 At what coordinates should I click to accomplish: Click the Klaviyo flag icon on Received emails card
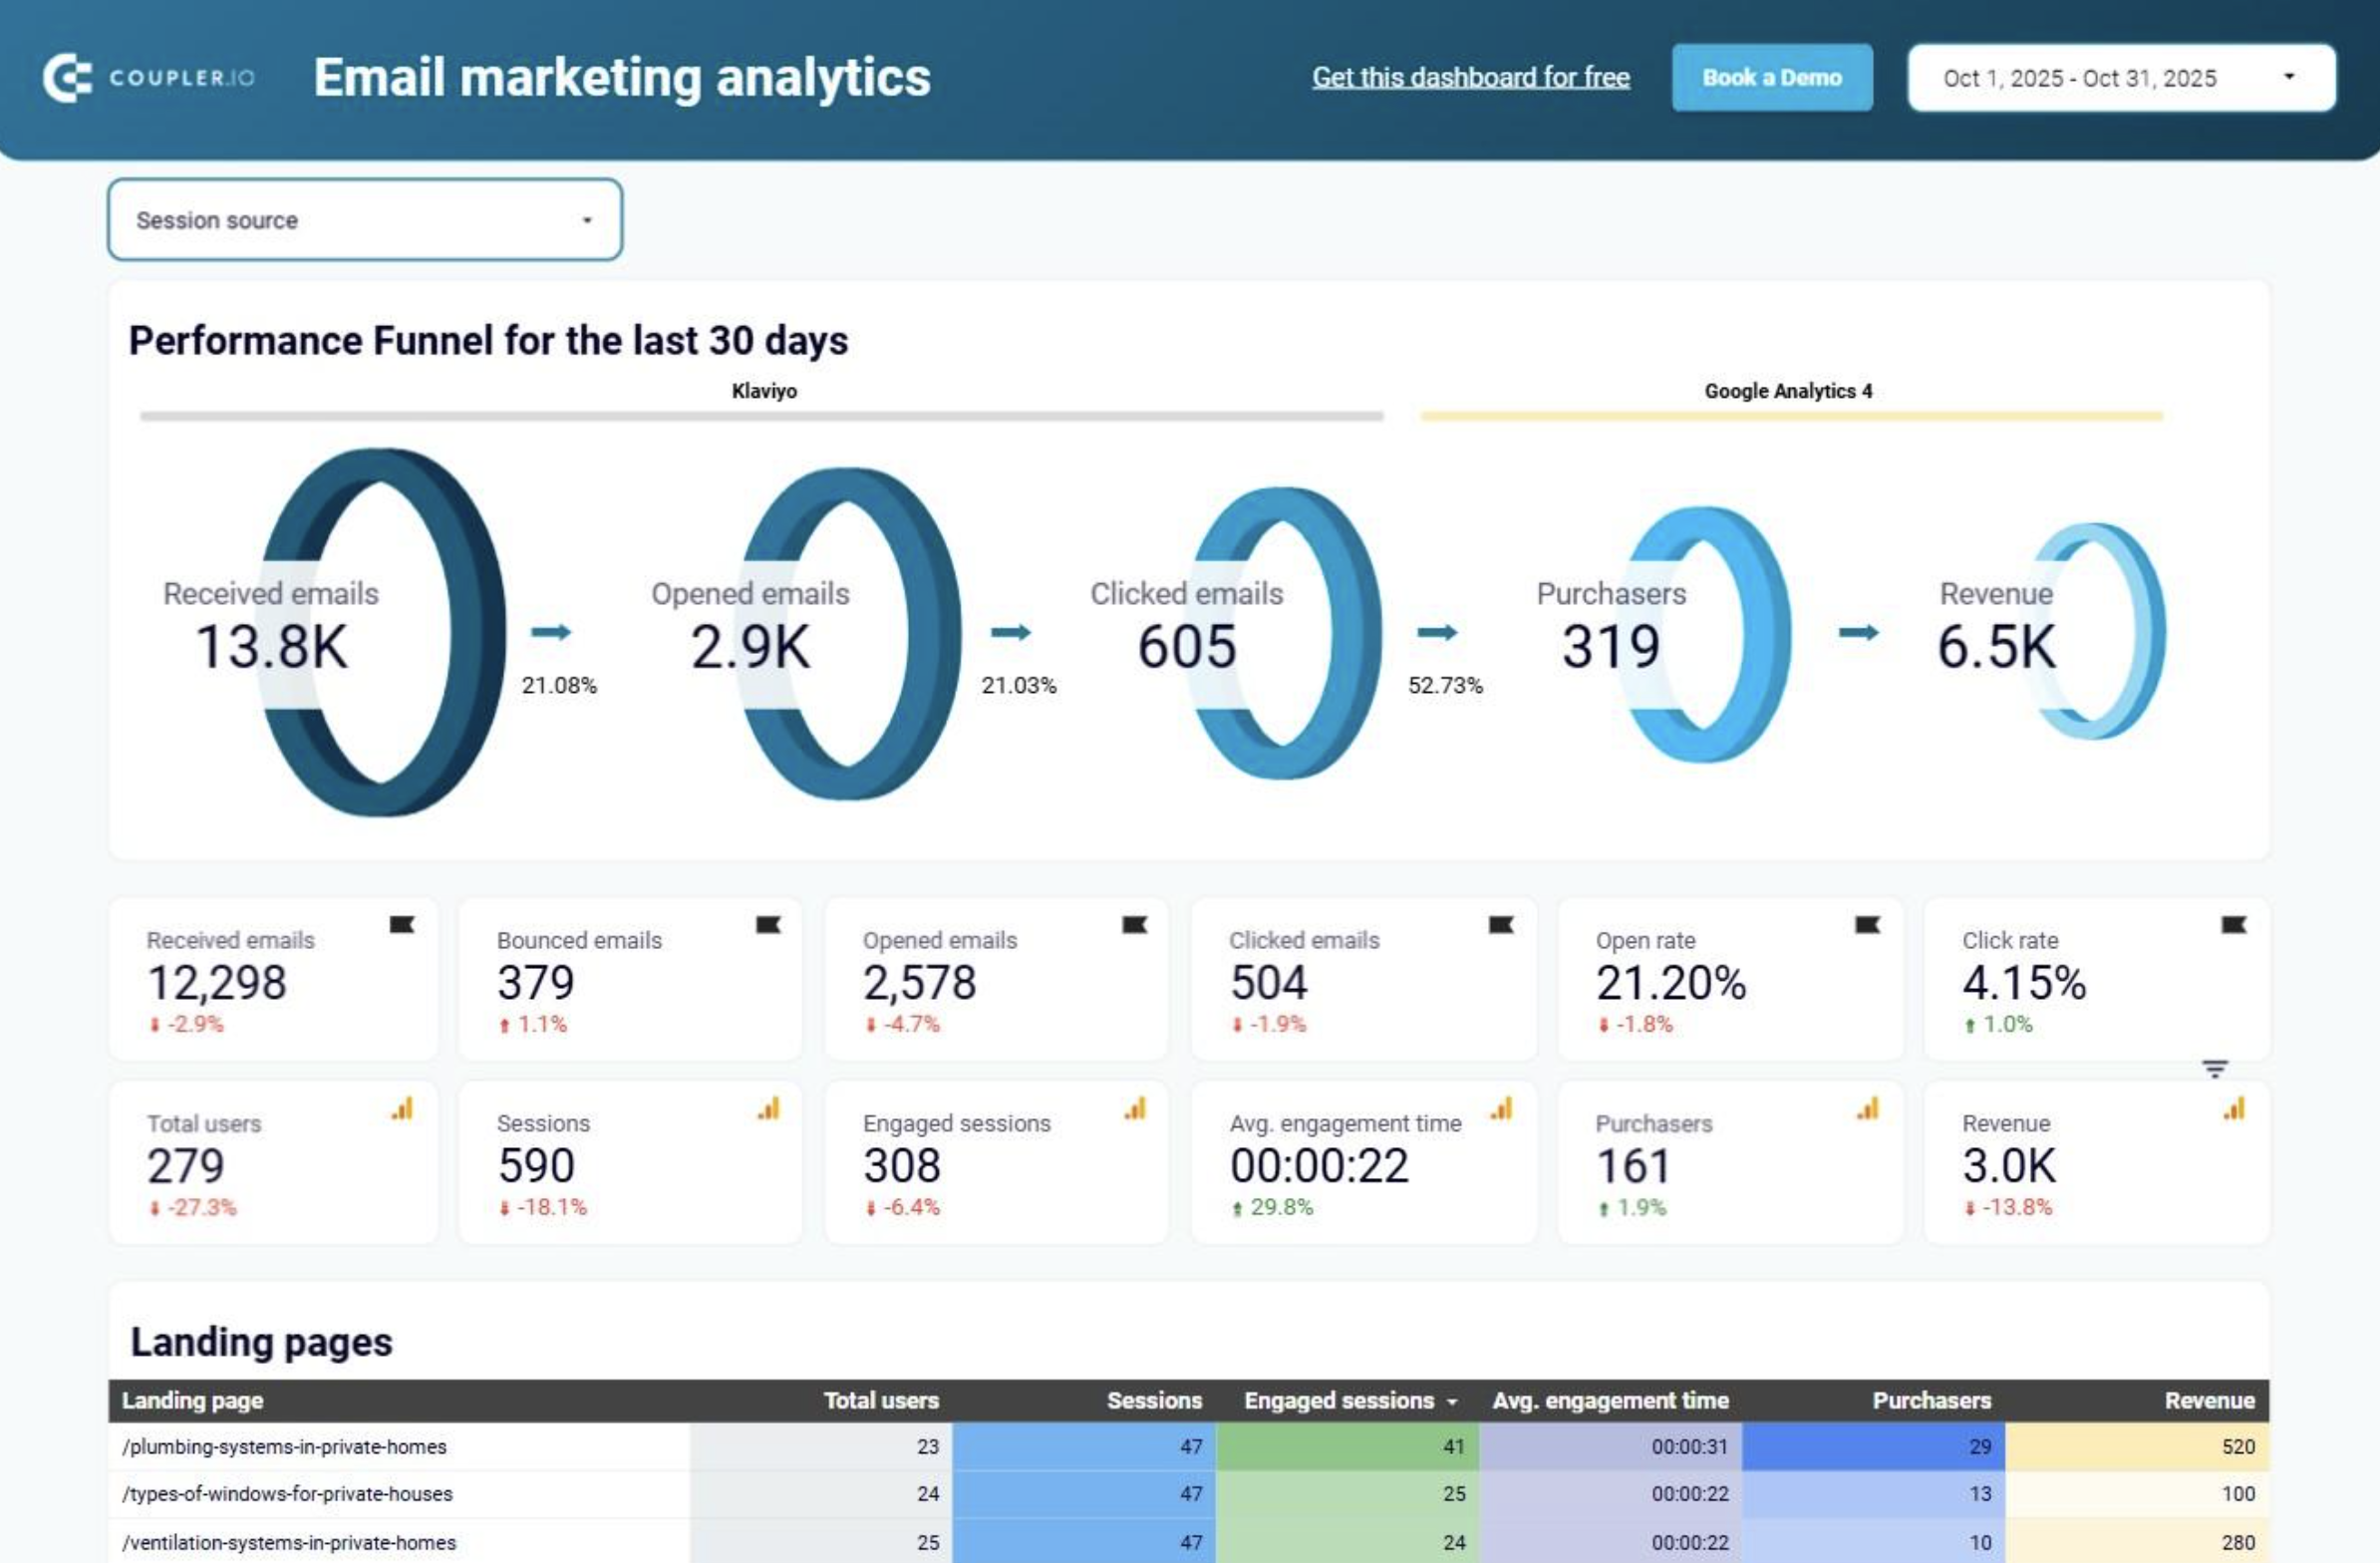(401, 925)
